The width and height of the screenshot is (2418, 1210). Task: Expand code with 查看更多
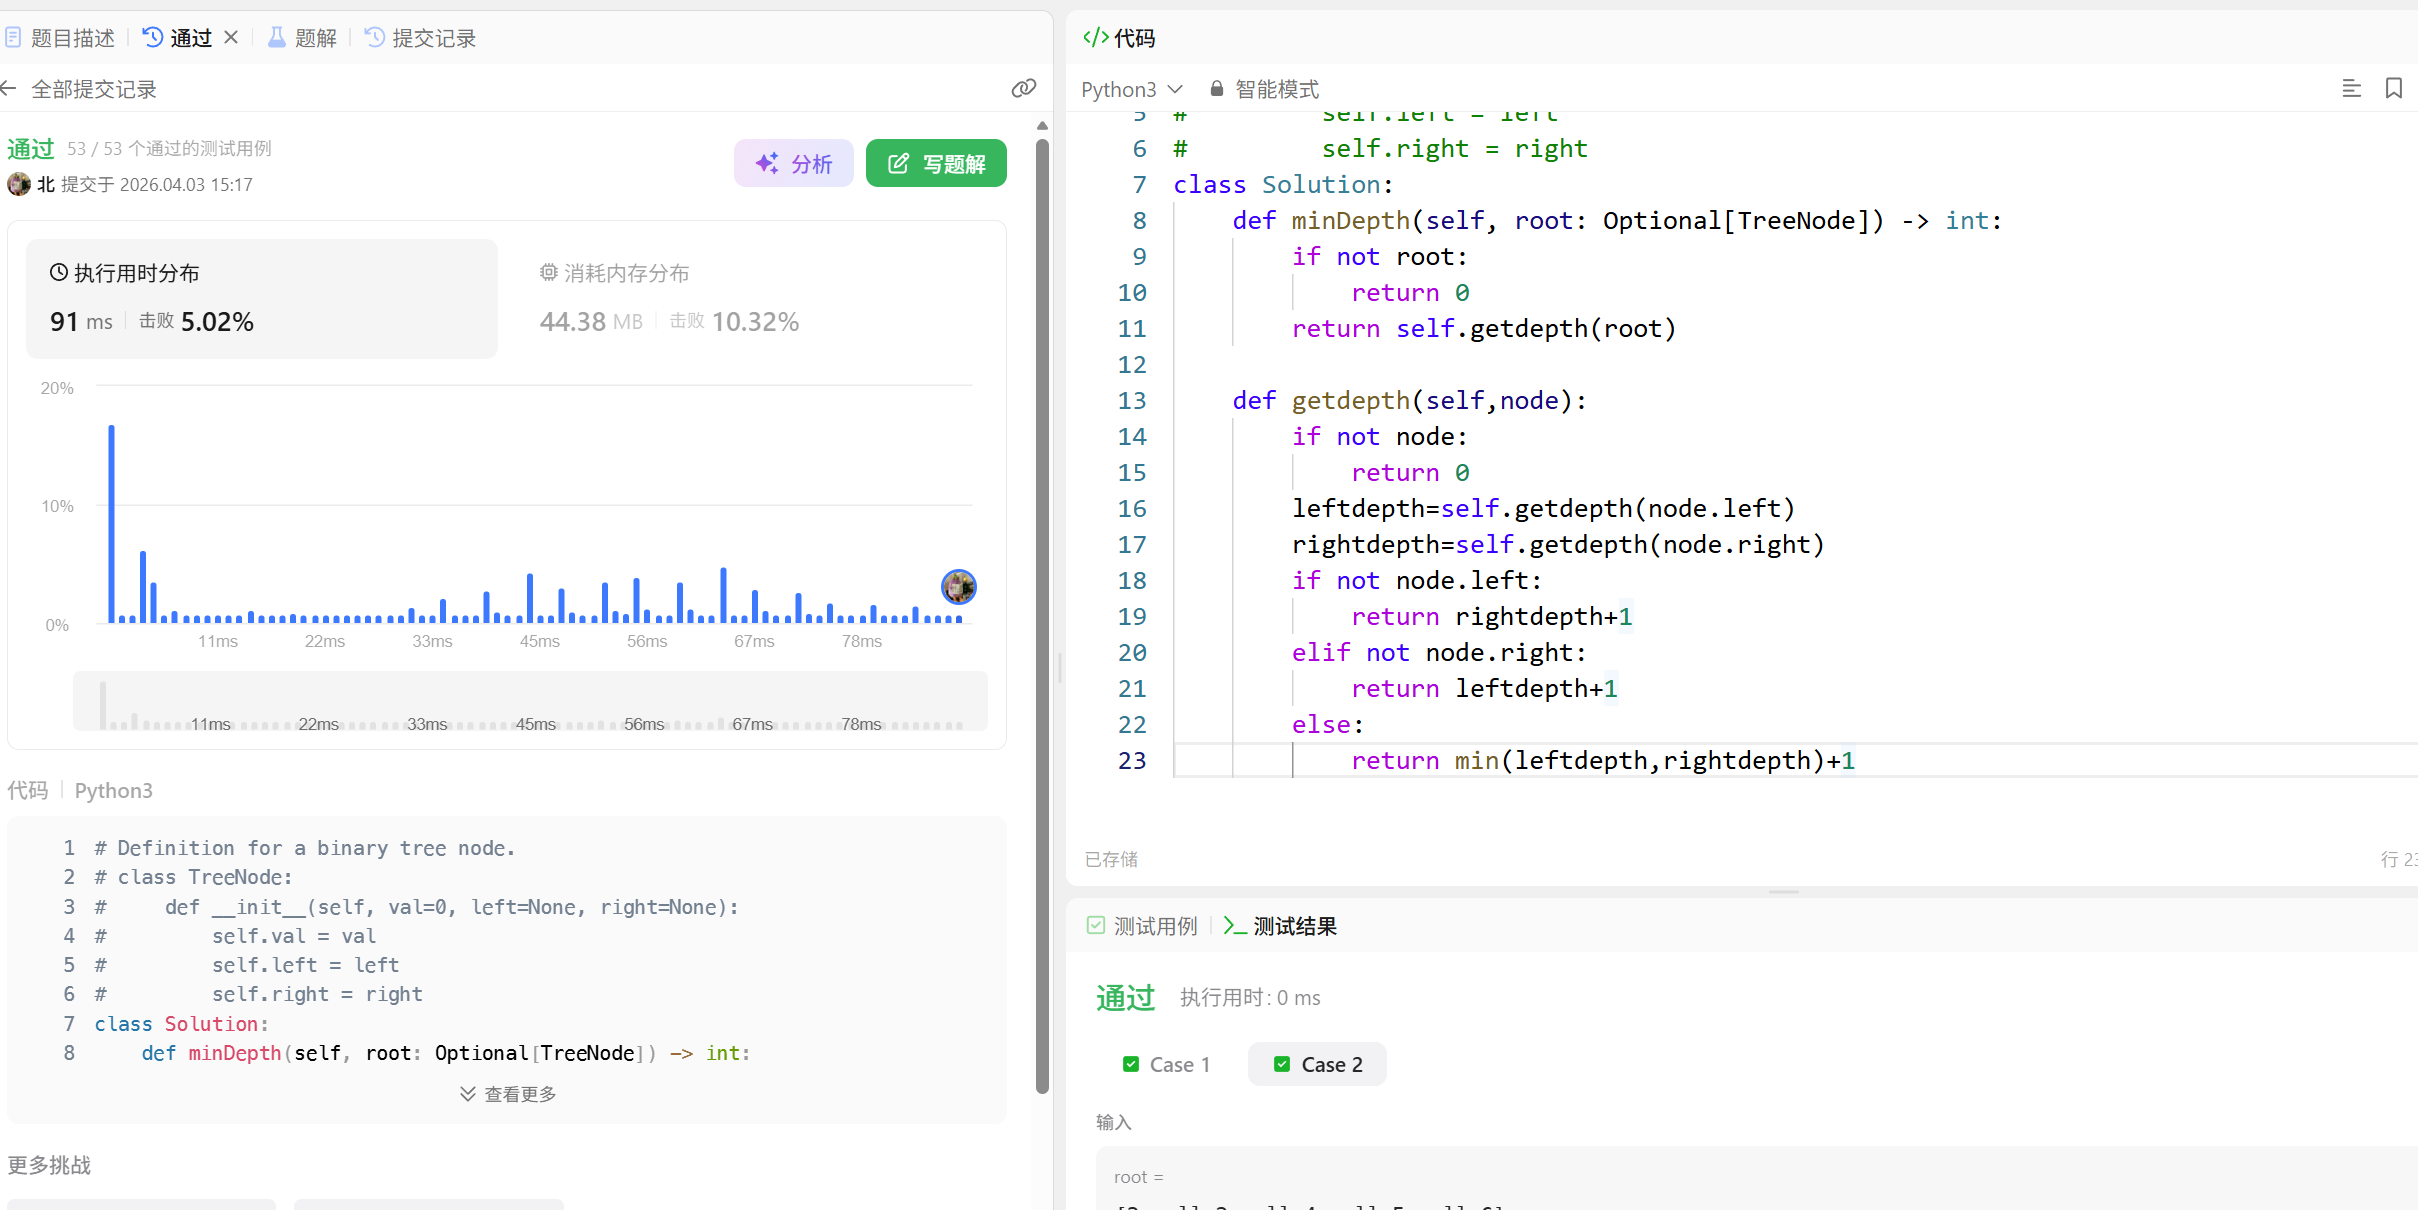tap(508, 1094)
